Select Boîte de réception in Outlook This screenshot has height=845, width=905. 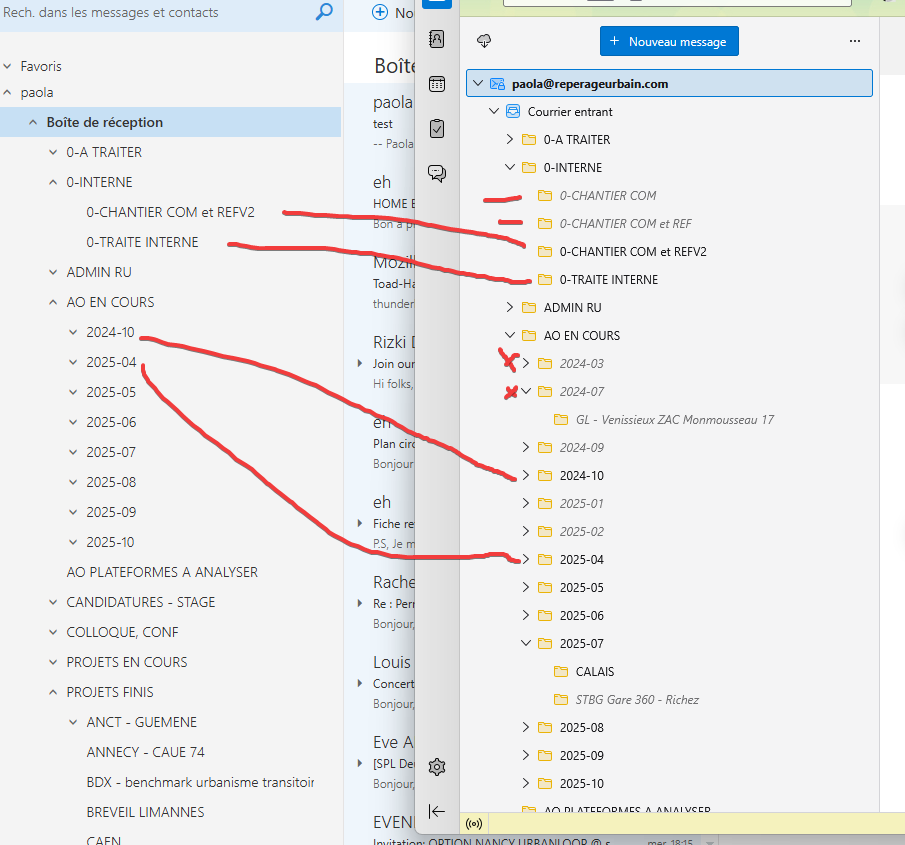(104, 122)
